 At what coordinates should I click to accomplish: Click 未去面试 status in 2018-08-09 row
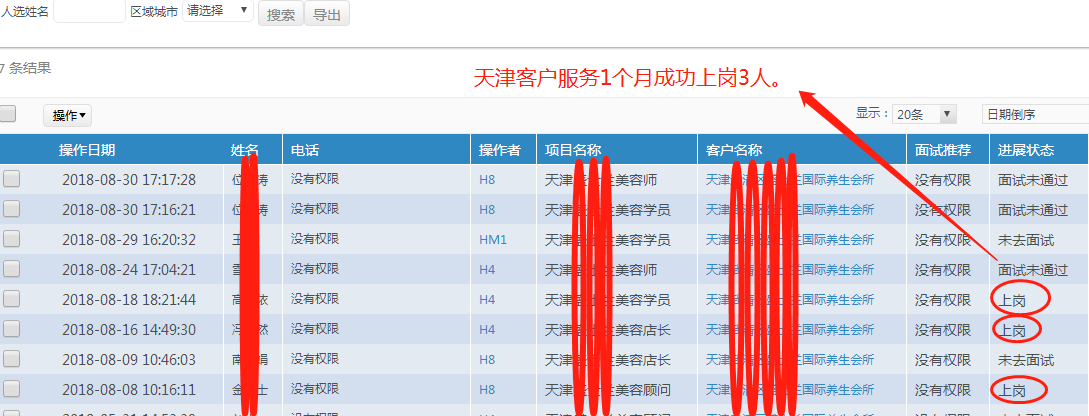[x=1026, y=360]
